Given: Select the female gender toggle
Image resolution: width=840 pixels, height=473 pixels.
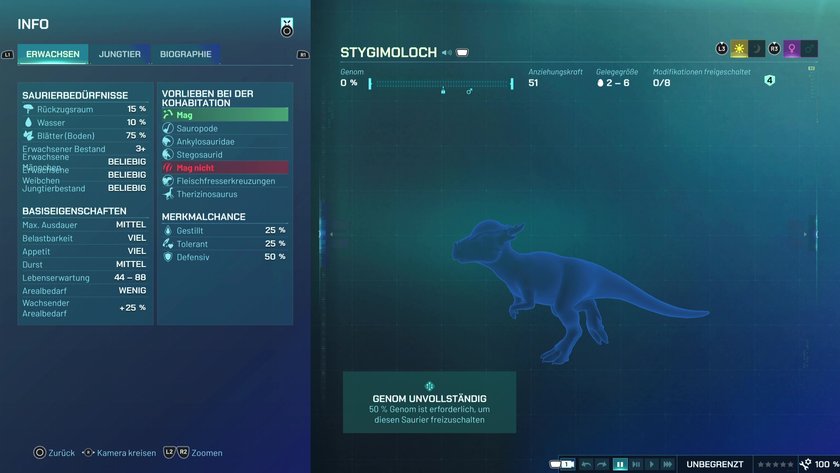Looking at the screenshot, I should pos(792,49).
